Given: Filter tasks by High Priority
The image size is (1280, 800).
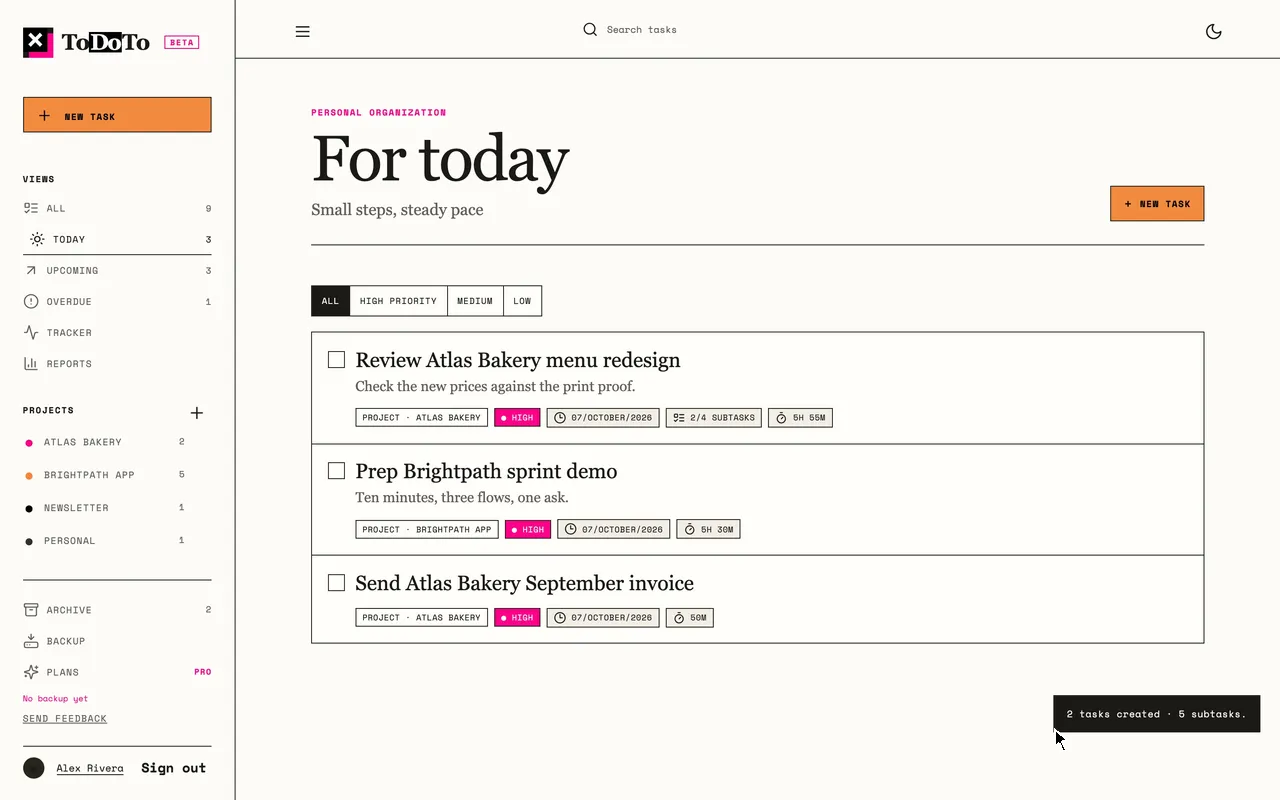Looking at the screenshot, I should coord(398,301).
